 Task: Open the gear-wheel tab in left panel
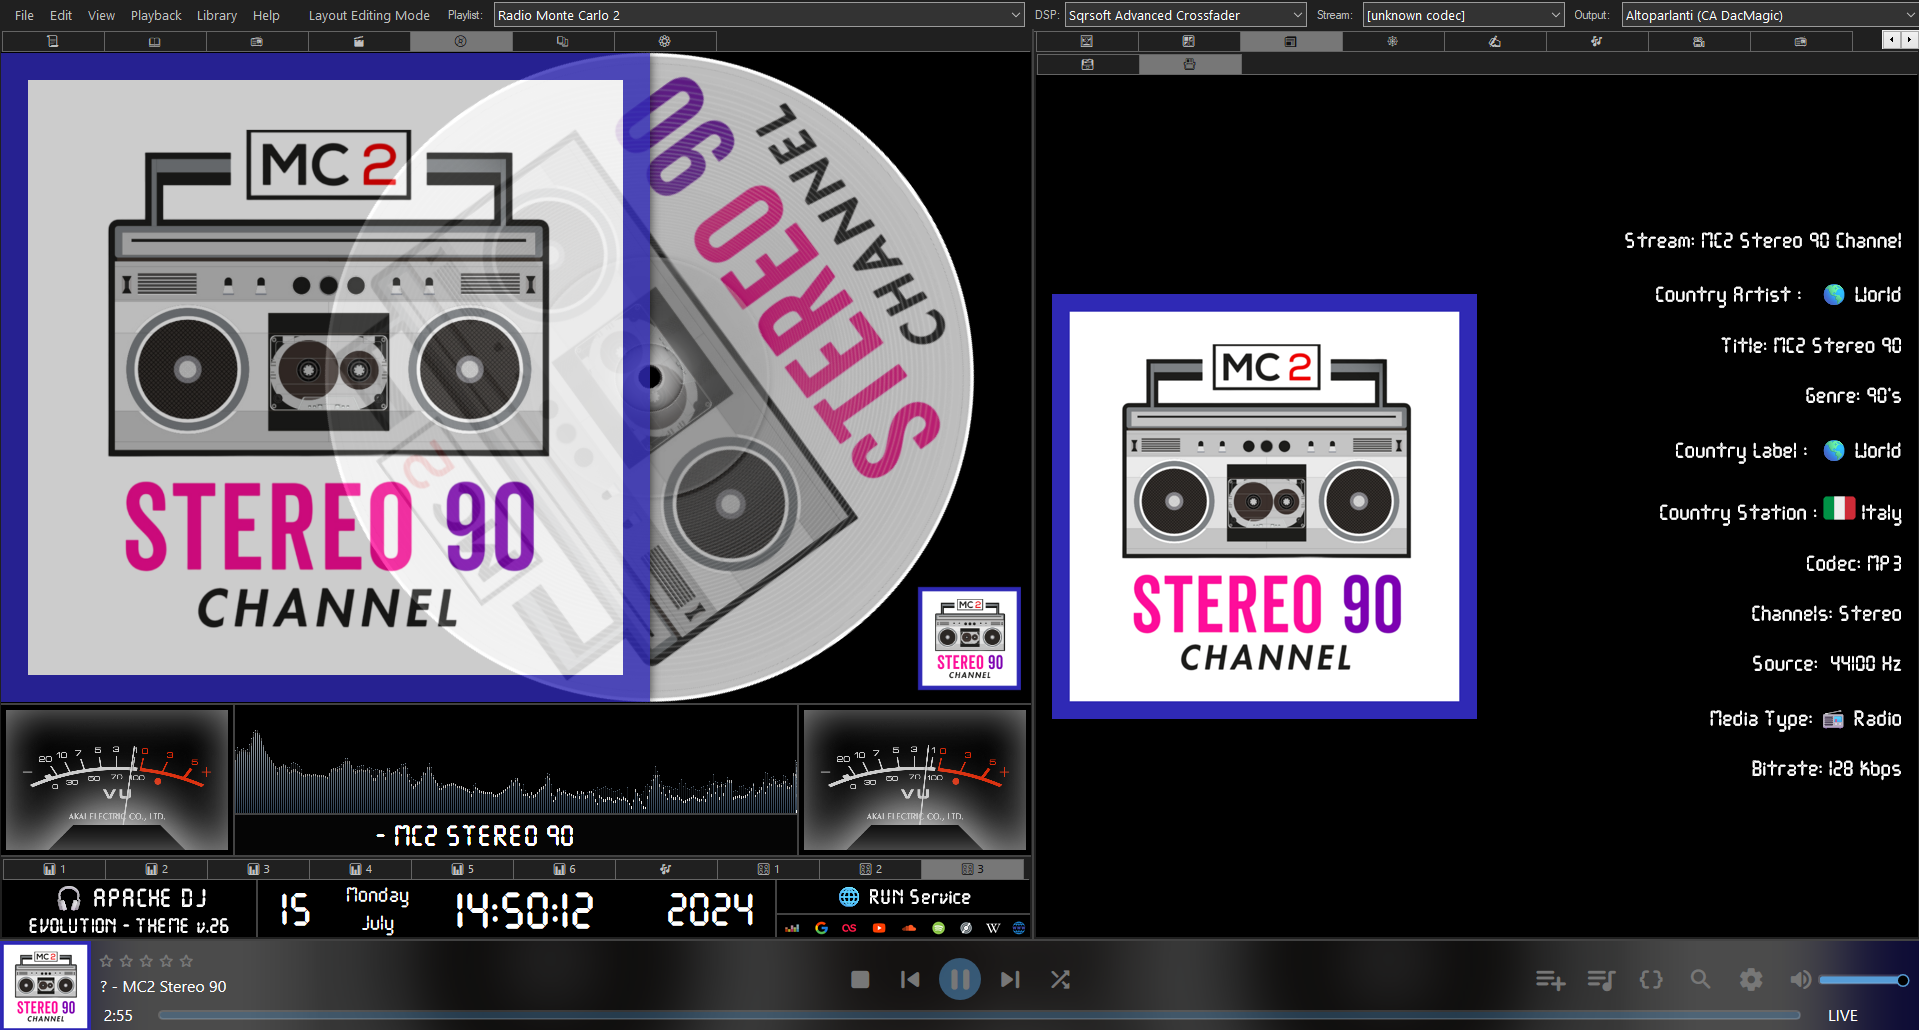pyautogui.click(x=665, y=41)
